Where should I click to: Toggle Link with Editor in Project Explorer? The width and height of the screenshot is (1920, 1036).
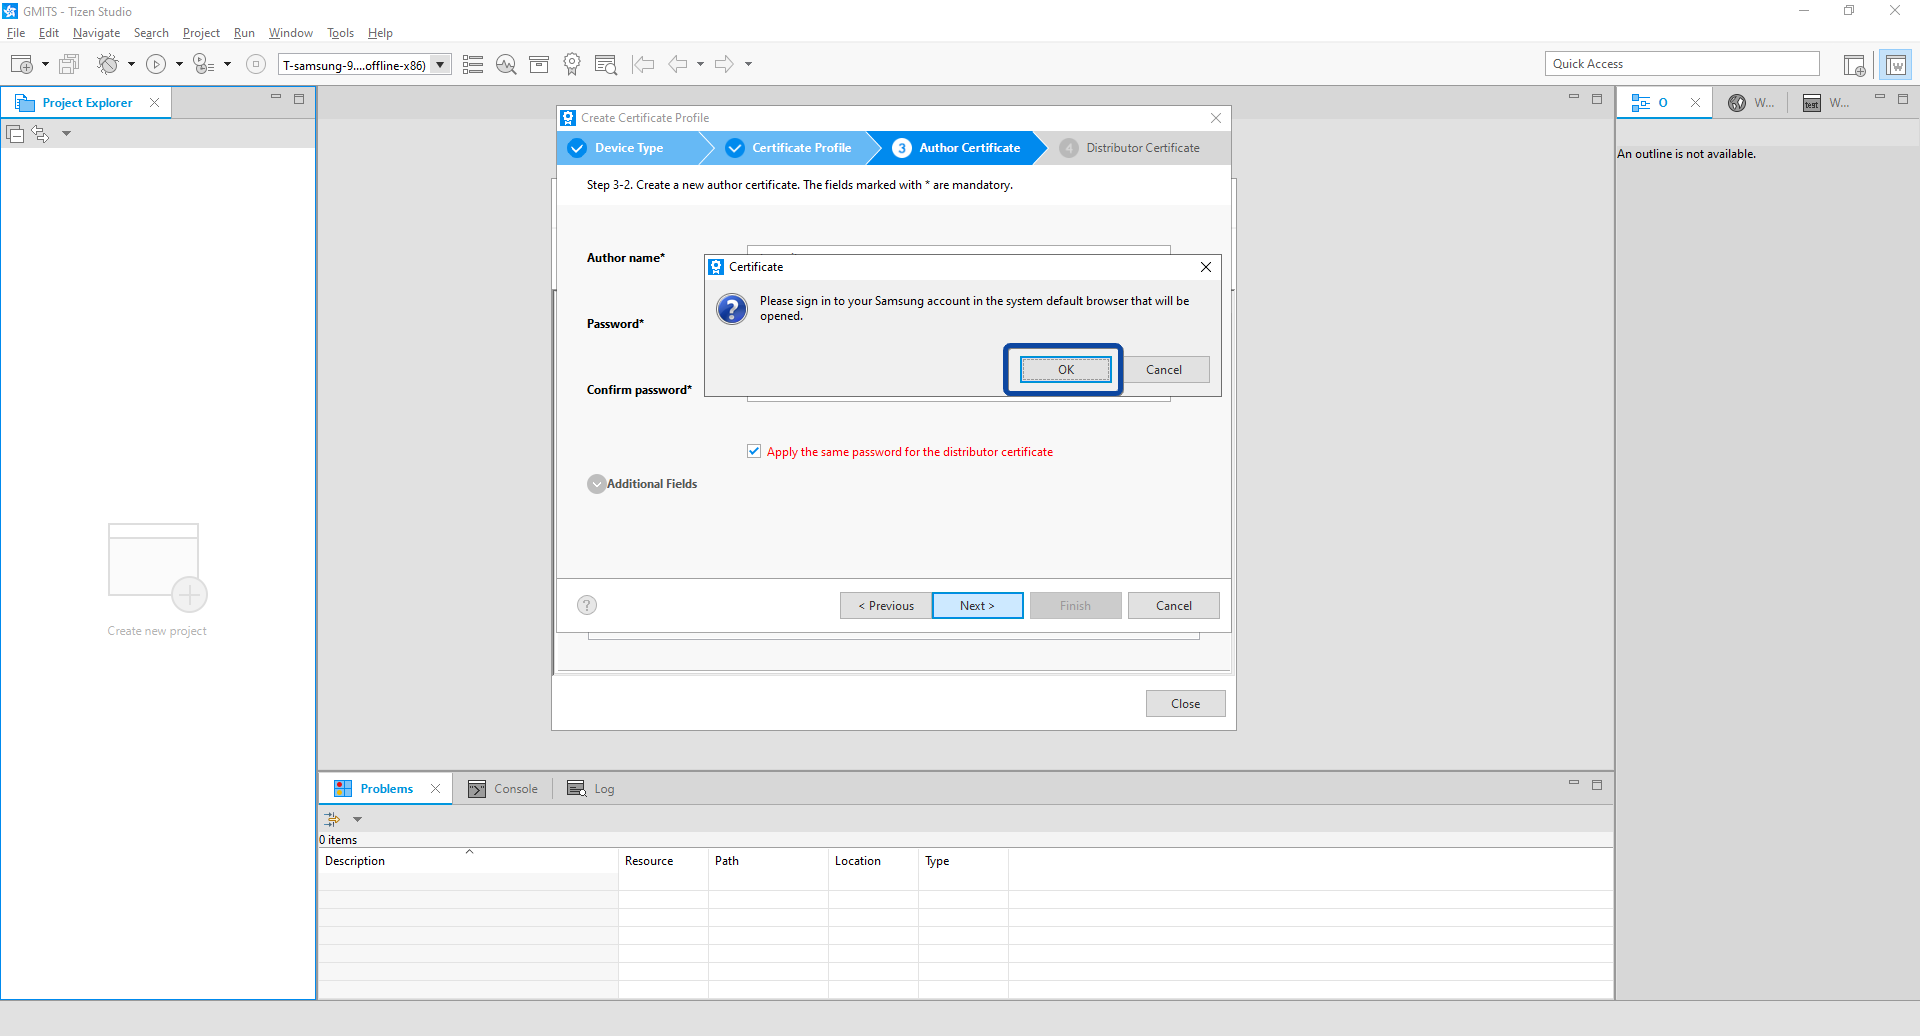[40, 134]
